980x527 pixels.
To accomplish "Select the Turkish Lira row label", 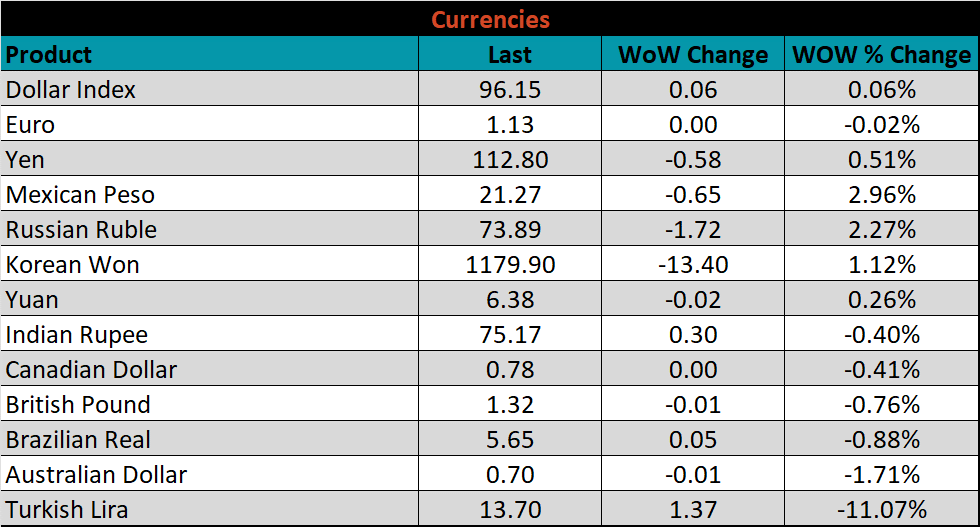I will (x=67, y=510).
